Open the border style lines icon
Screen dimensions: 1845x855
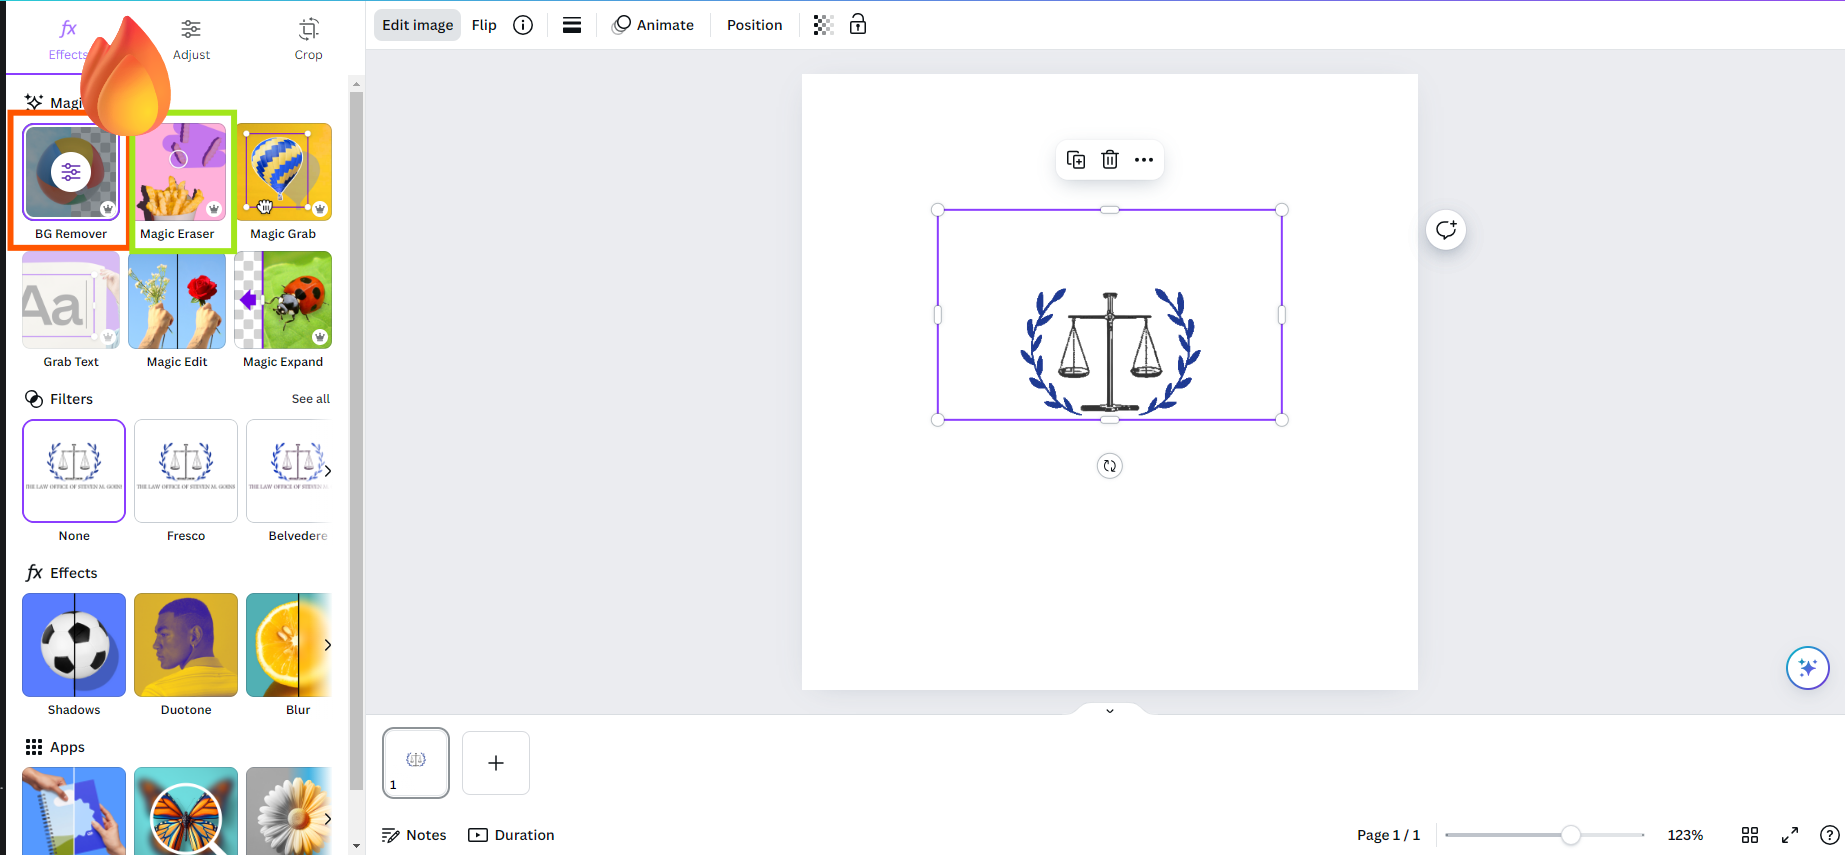pyautogui.click(x=572, y=25)
